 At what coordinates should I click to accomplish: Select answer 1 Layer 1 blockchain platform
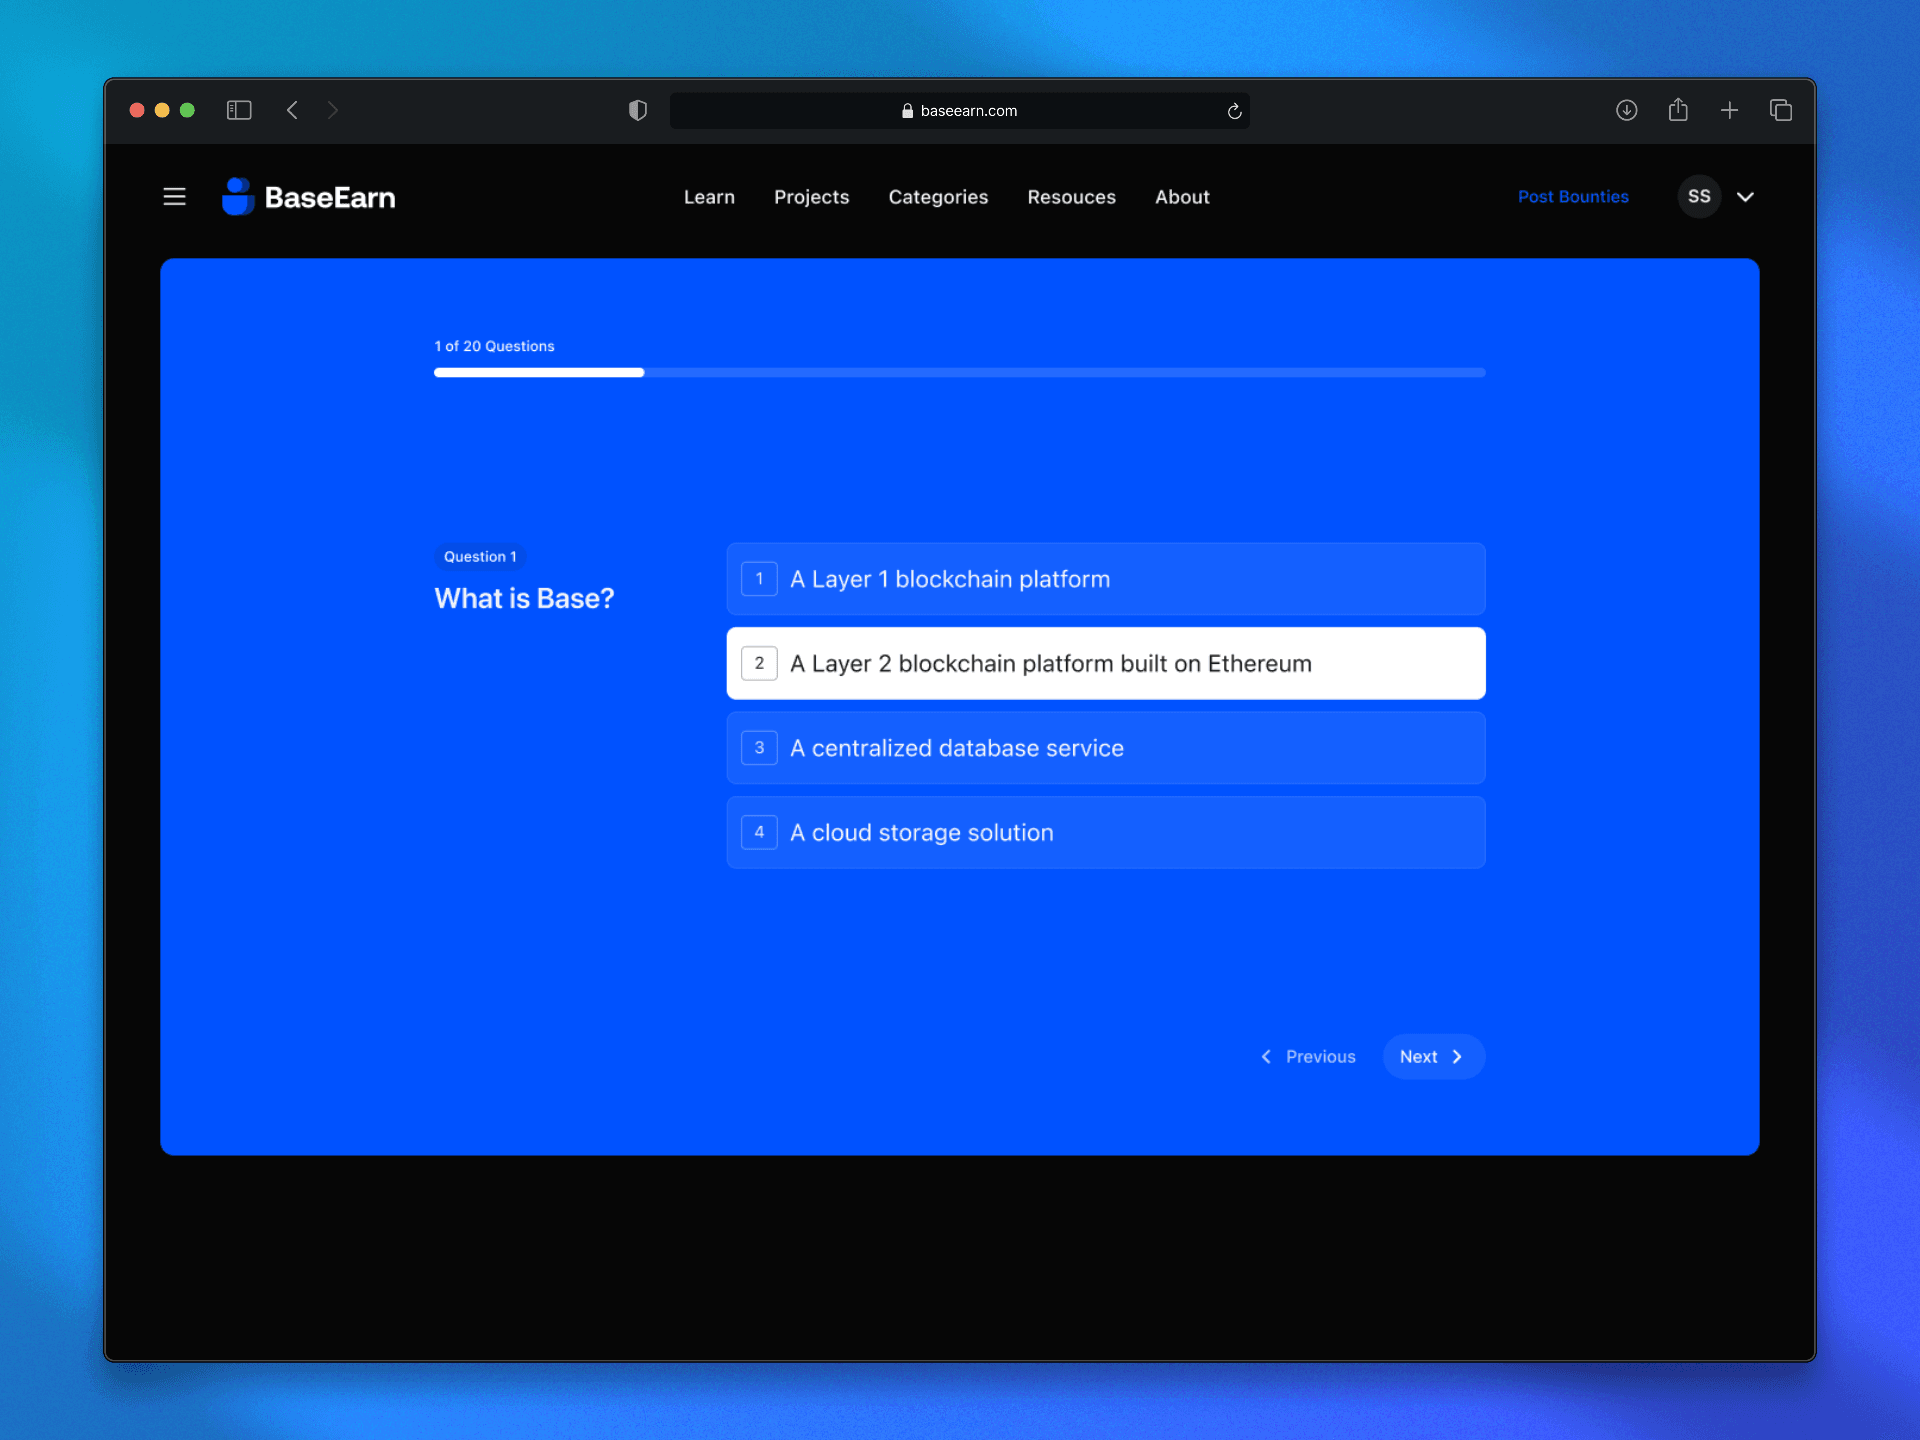1105,579
